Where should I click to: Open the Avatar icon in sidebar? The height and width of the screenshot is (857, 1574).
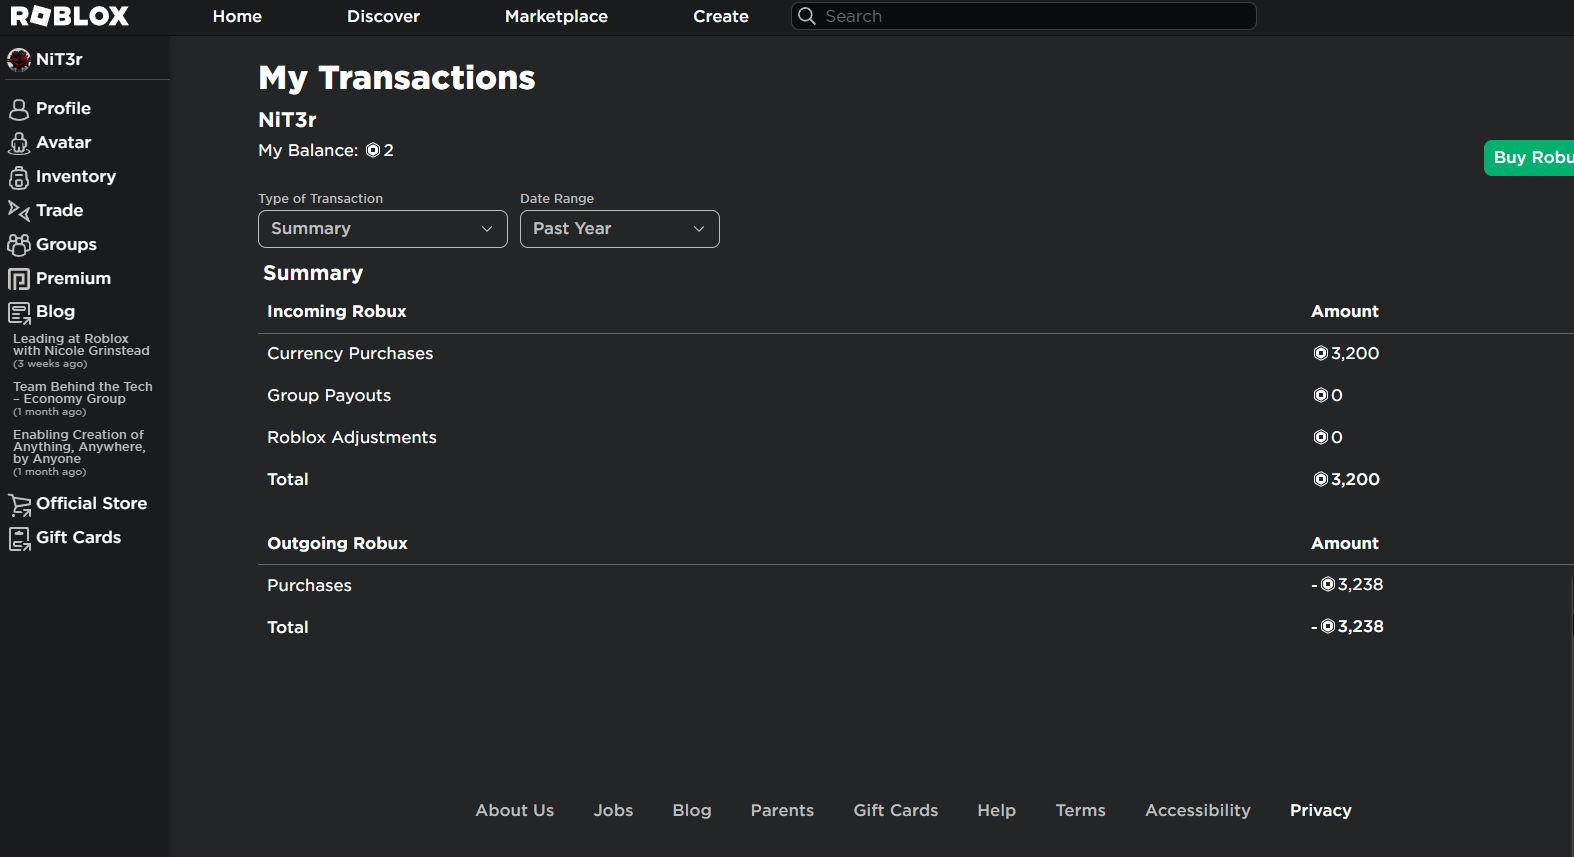(19, 143)
